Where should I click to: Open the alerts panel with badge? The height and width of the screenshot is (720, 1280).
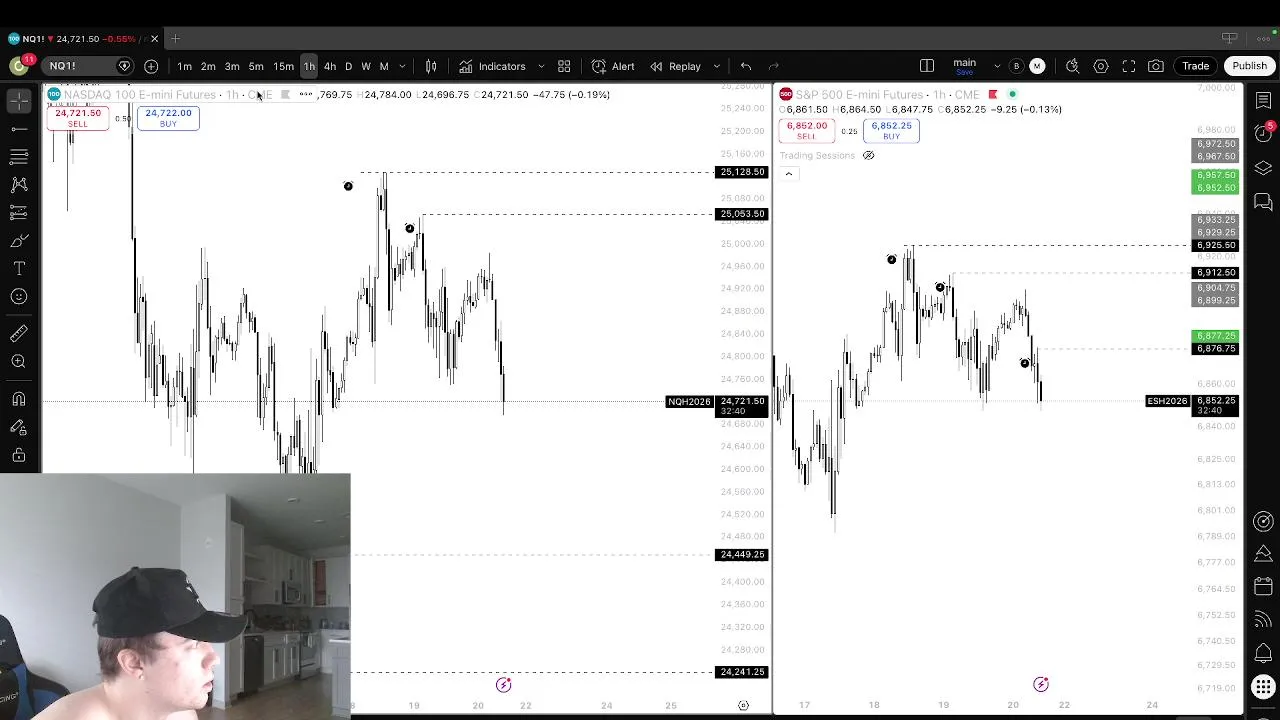pos(1263,134)
